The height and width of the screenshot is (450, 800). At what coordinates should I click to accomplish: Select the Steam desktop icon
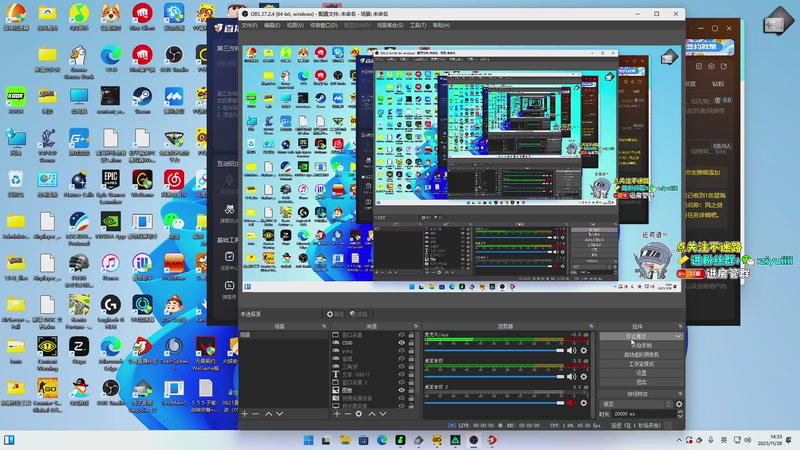click(x=142, y=101)
